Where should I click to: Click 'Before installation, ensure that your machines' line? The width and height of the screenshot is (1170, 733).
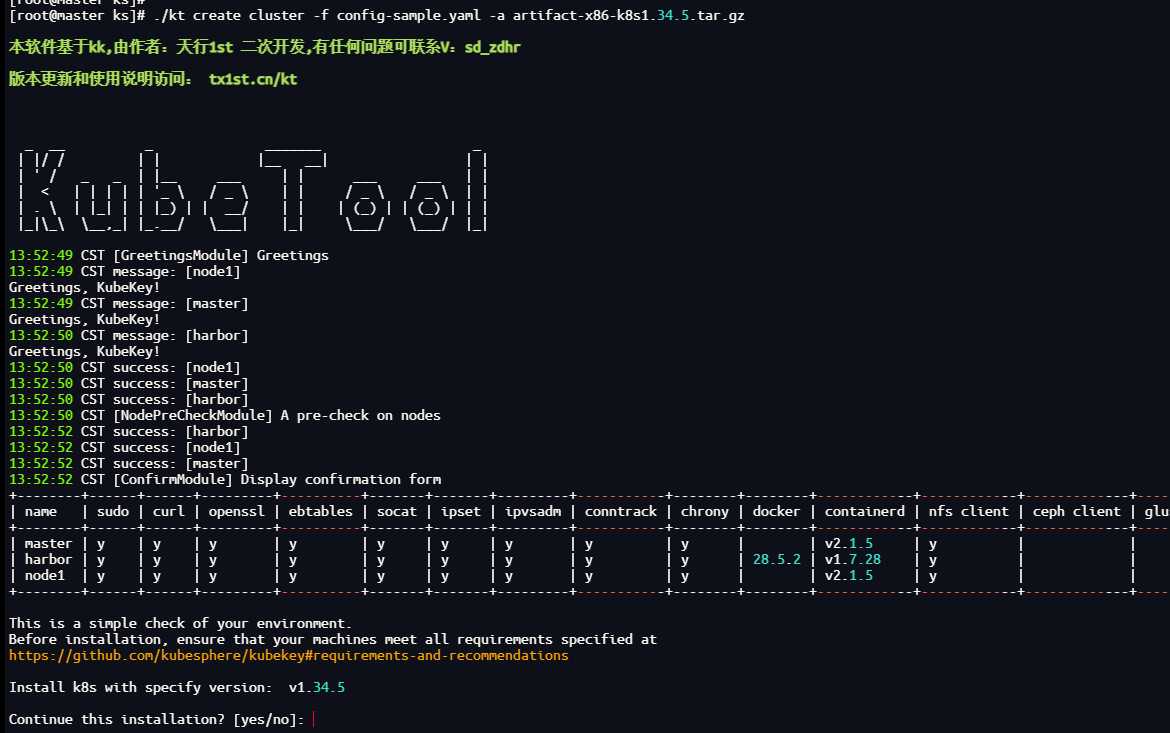(x=333, y=640)
